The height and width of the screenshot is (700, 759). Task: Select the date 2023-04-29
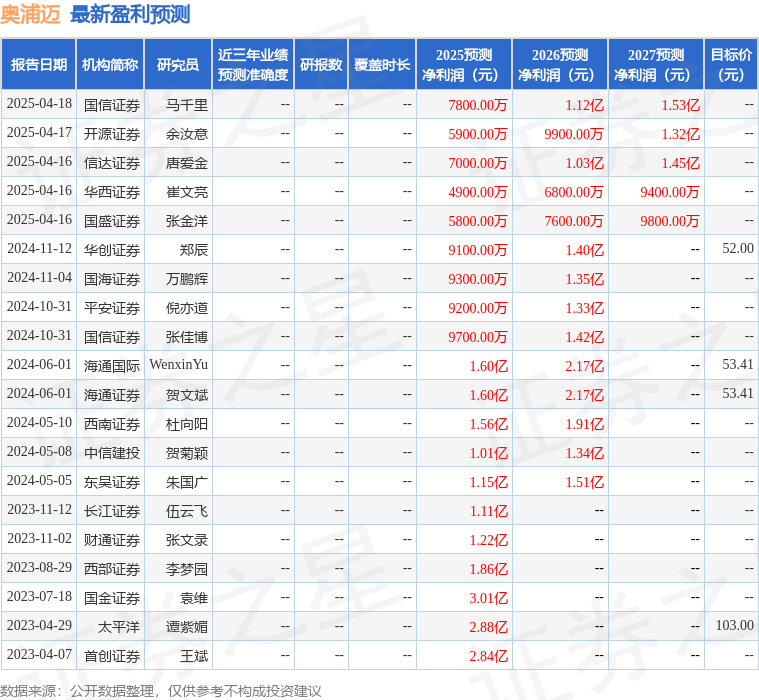(x=39, y=625)
